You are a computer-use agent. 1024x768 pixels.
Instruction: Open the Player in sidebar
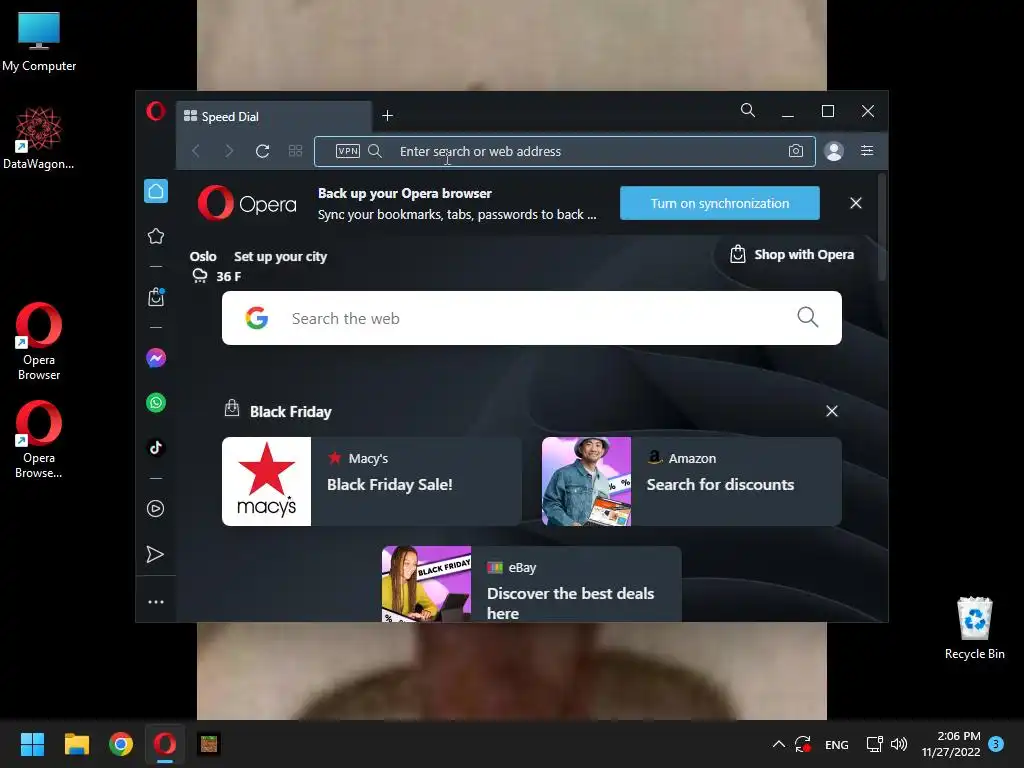click(155, 509)
